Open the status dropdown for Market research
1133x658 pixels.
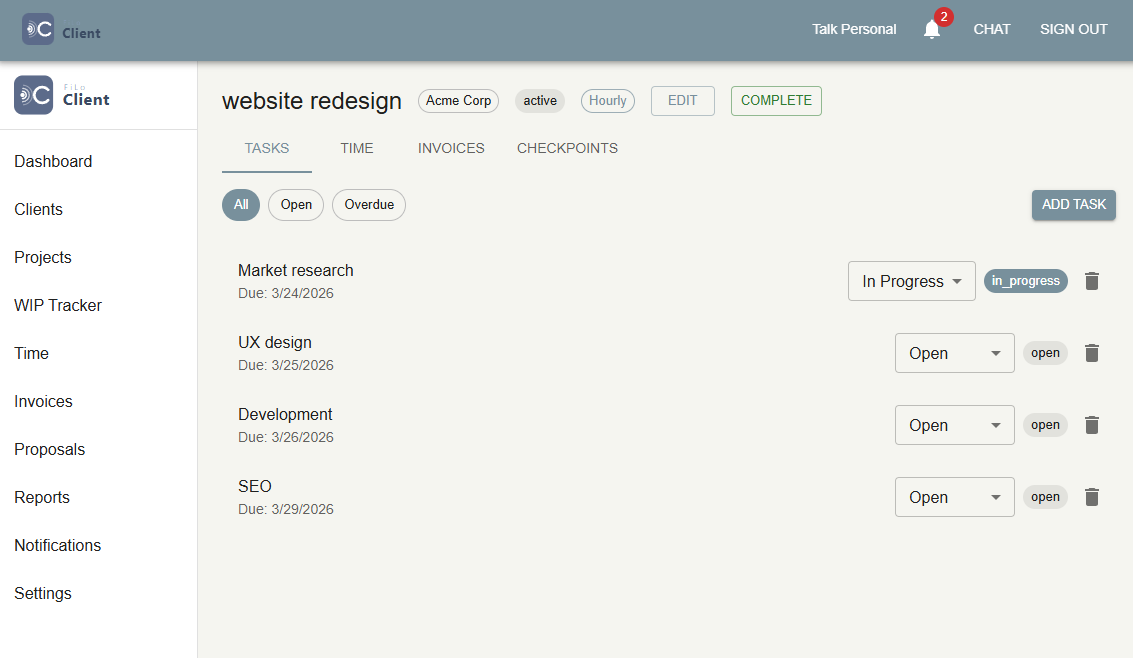911,281
